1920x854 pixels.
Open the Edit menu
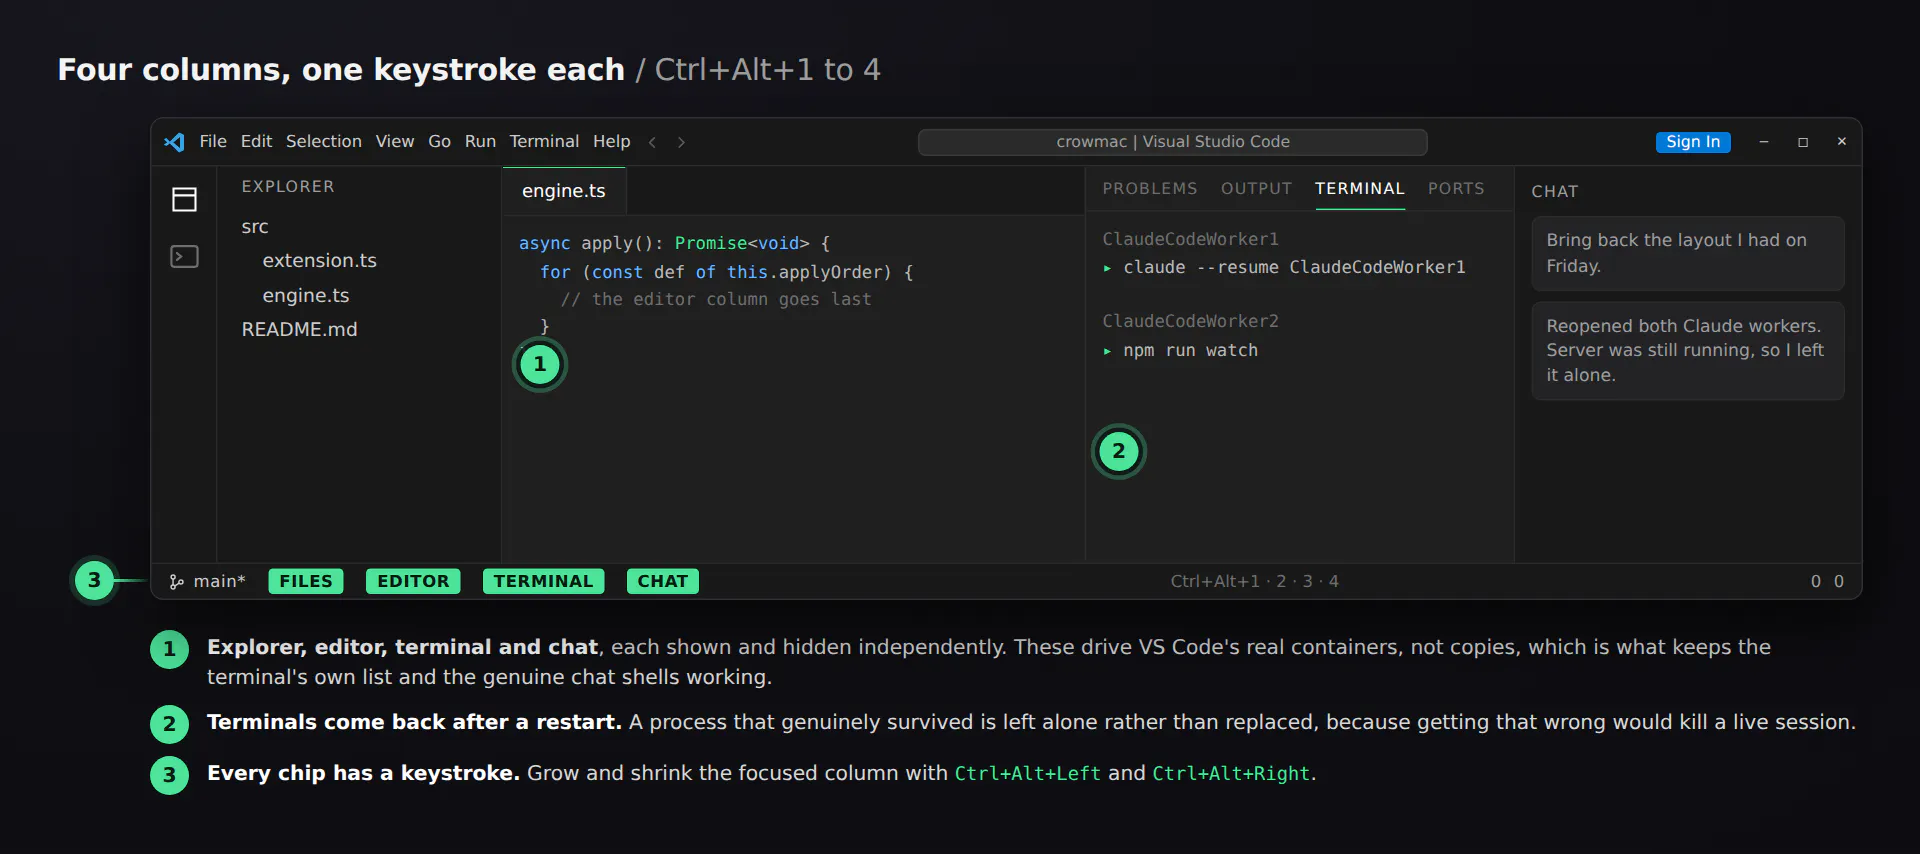coord(256,142)
